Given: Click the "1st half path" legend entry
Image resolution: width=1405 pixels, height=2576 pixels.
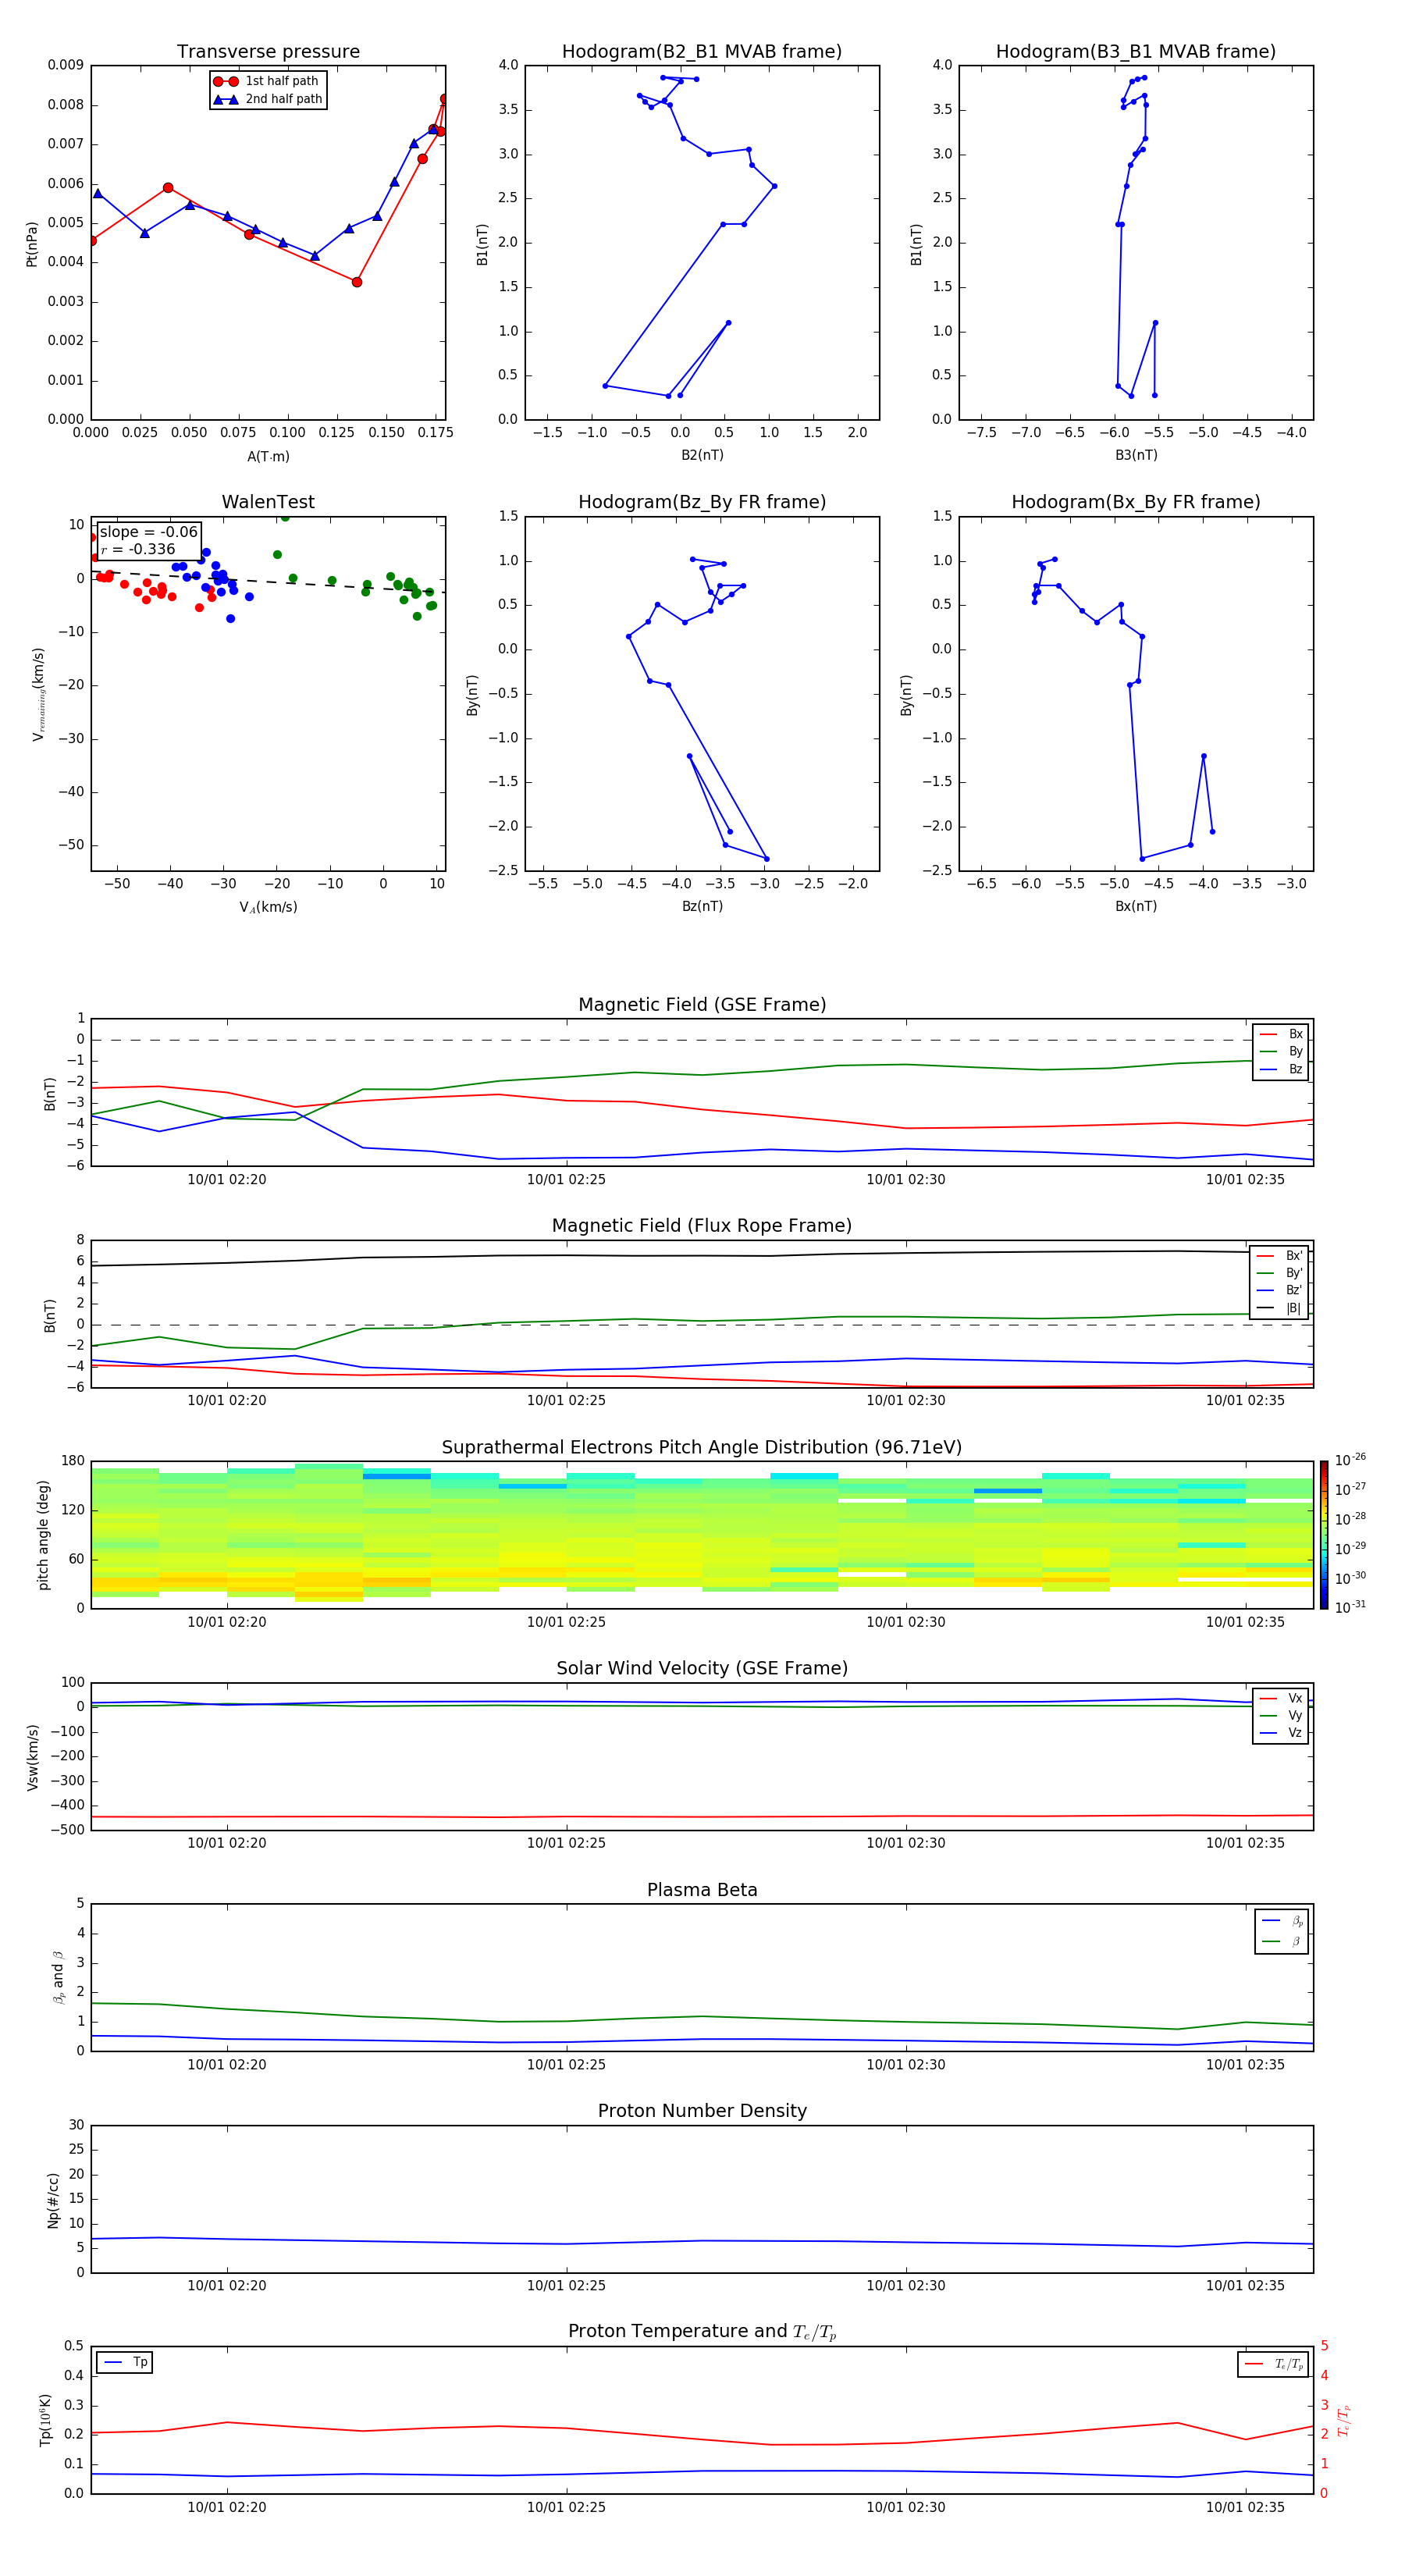Looking at the screenshot, I should (267, 81).
